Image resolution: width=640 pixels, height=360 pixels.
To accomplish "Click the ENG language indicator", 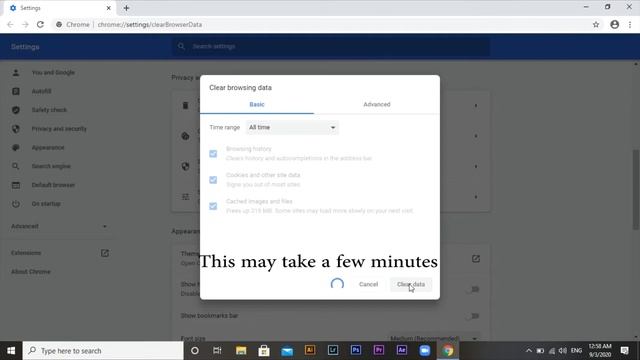I will pos(576,351).
